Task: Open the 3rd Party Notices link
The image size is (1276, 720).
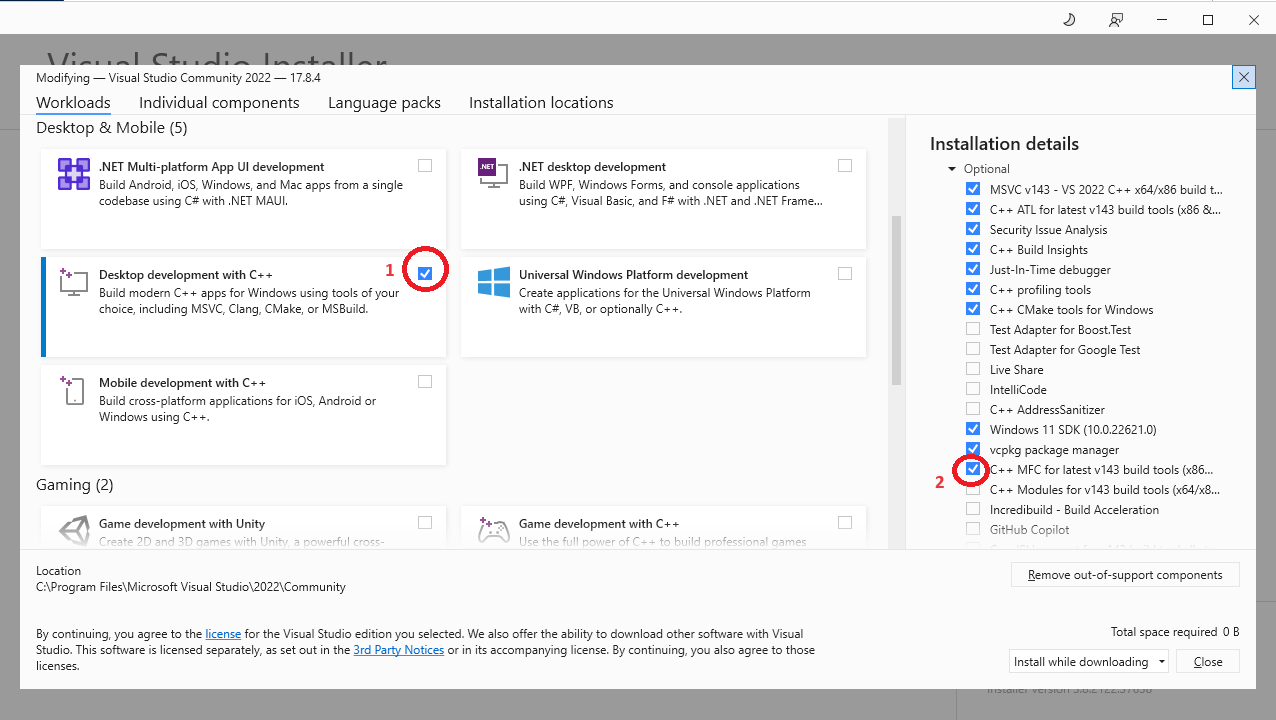Action: click(398, 650)
